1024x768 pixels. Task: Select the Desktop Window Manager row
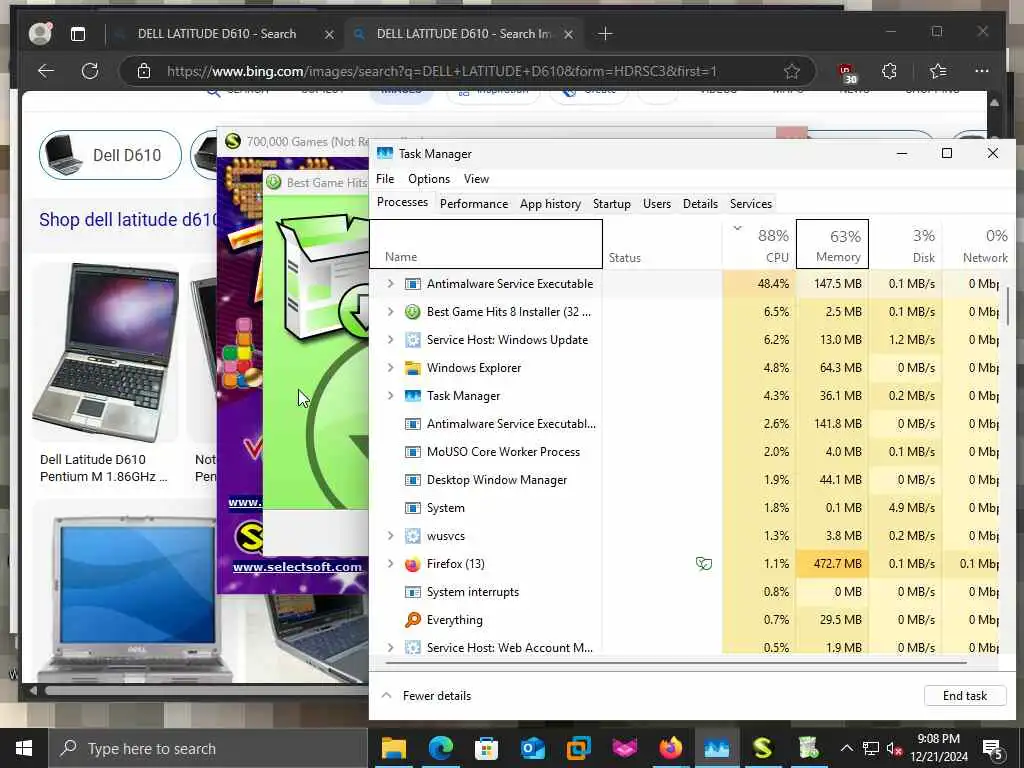(x=684, y=480)
